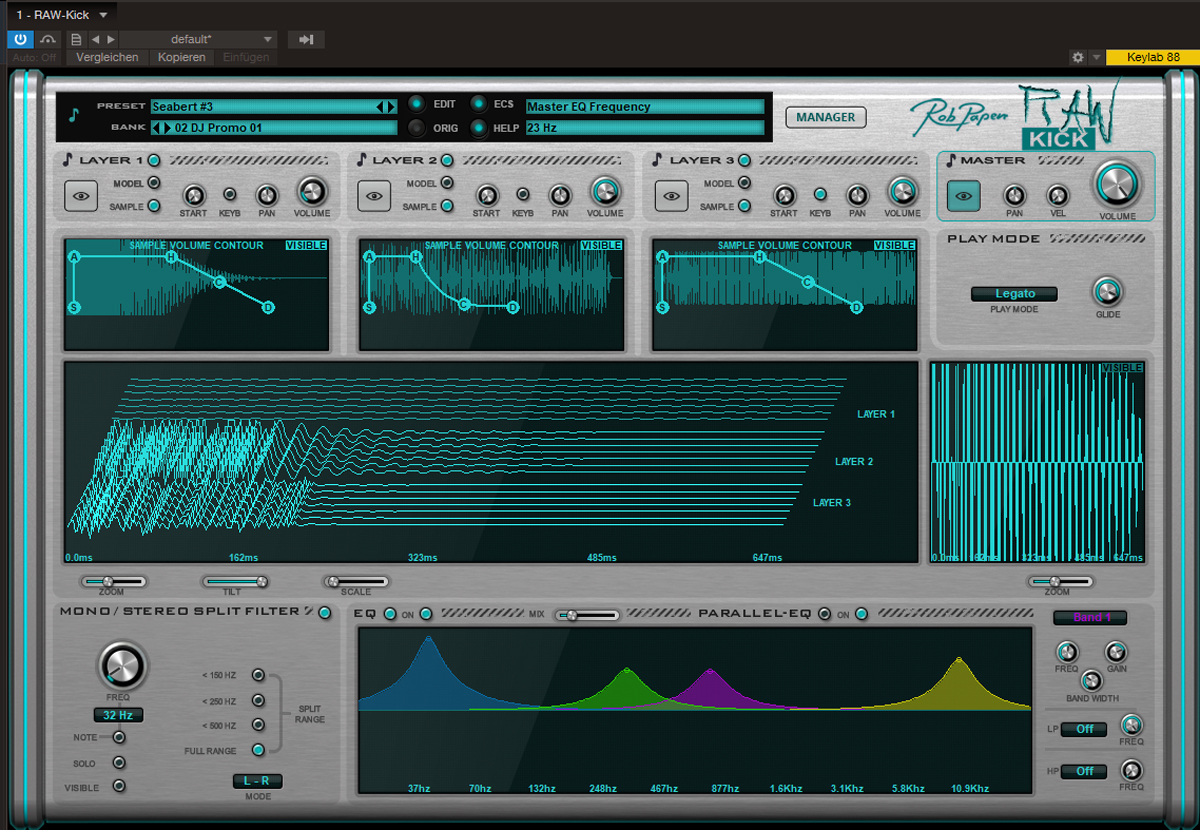Toggle Layer 1 on/off LED
Screen dimensions: 1200x830
pyautogui.click(x=154, y=160)
